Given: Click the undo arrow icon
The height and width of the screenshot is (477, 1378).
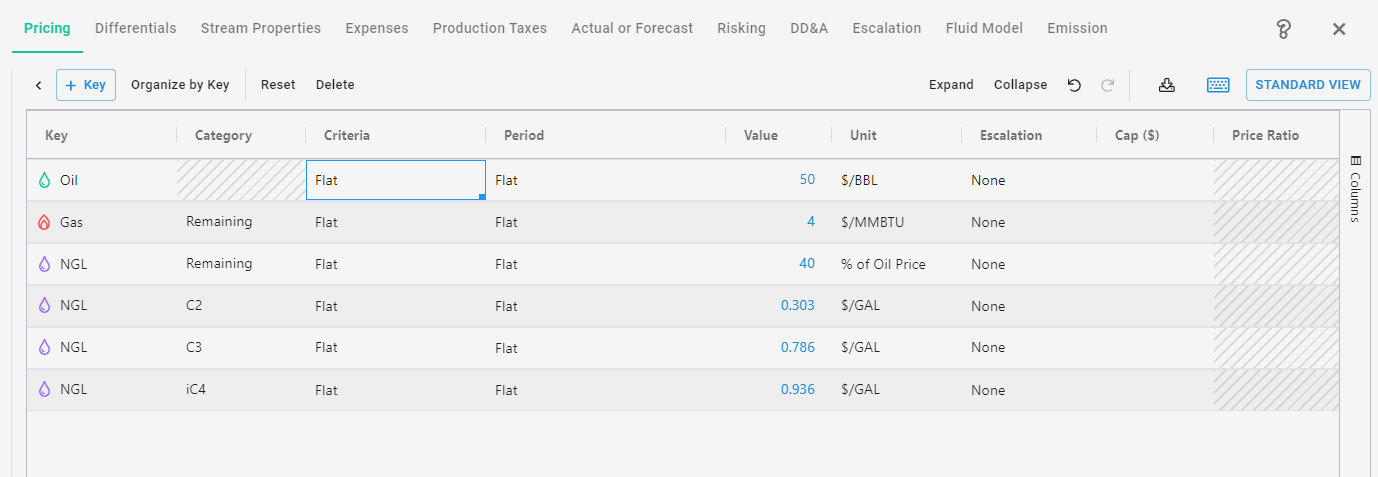Looking at the screenshot, I should 1074,85.
